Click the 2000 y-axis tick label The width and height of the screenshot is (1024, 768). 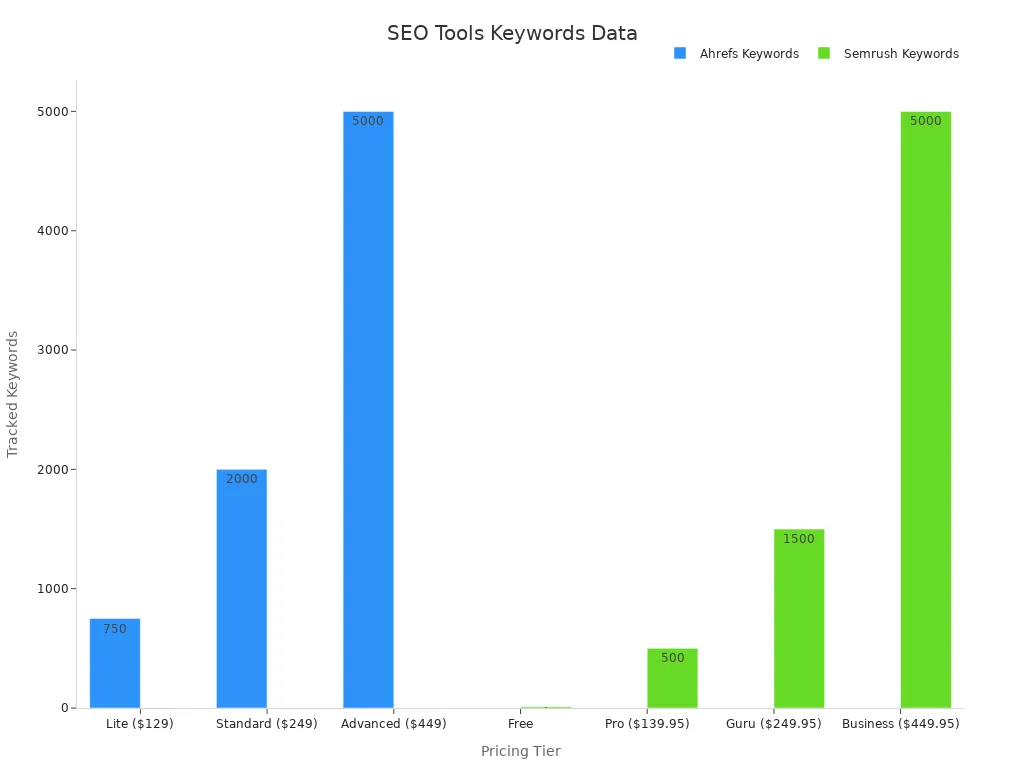(x=53, y=470)
